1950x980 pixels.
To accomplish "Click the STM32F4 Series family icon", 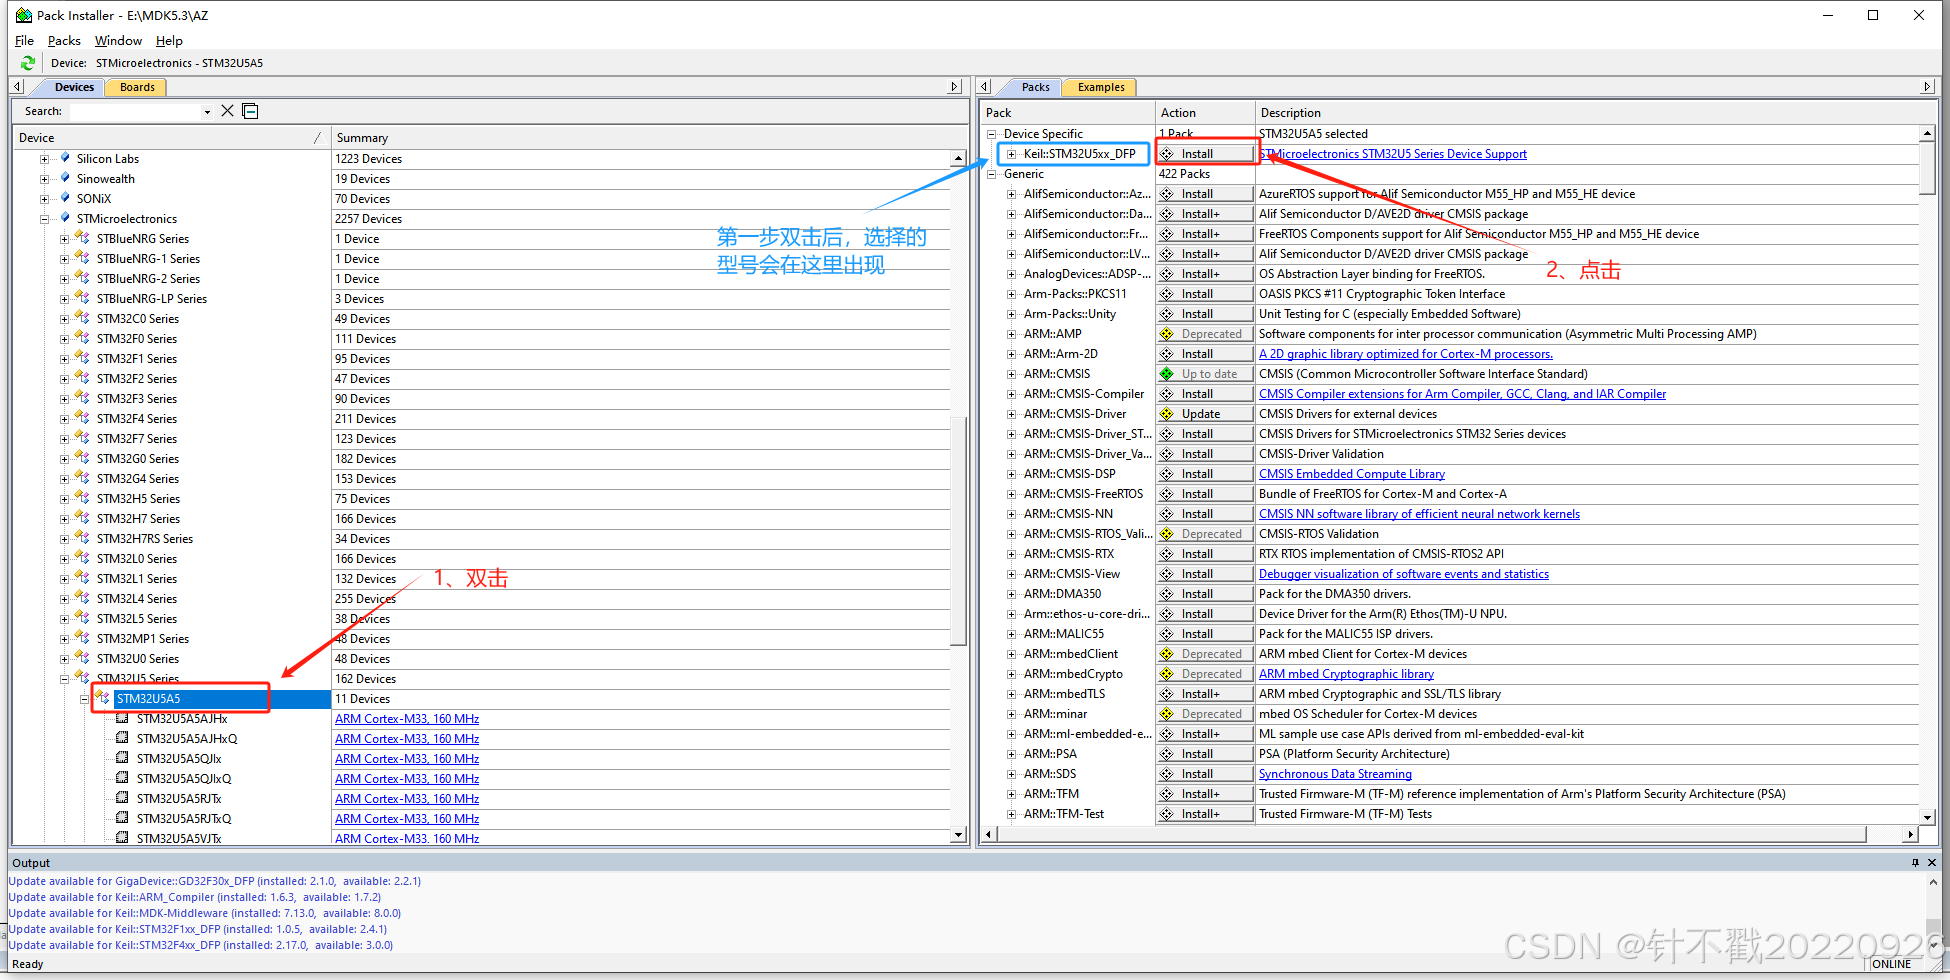I will [83, 418].
